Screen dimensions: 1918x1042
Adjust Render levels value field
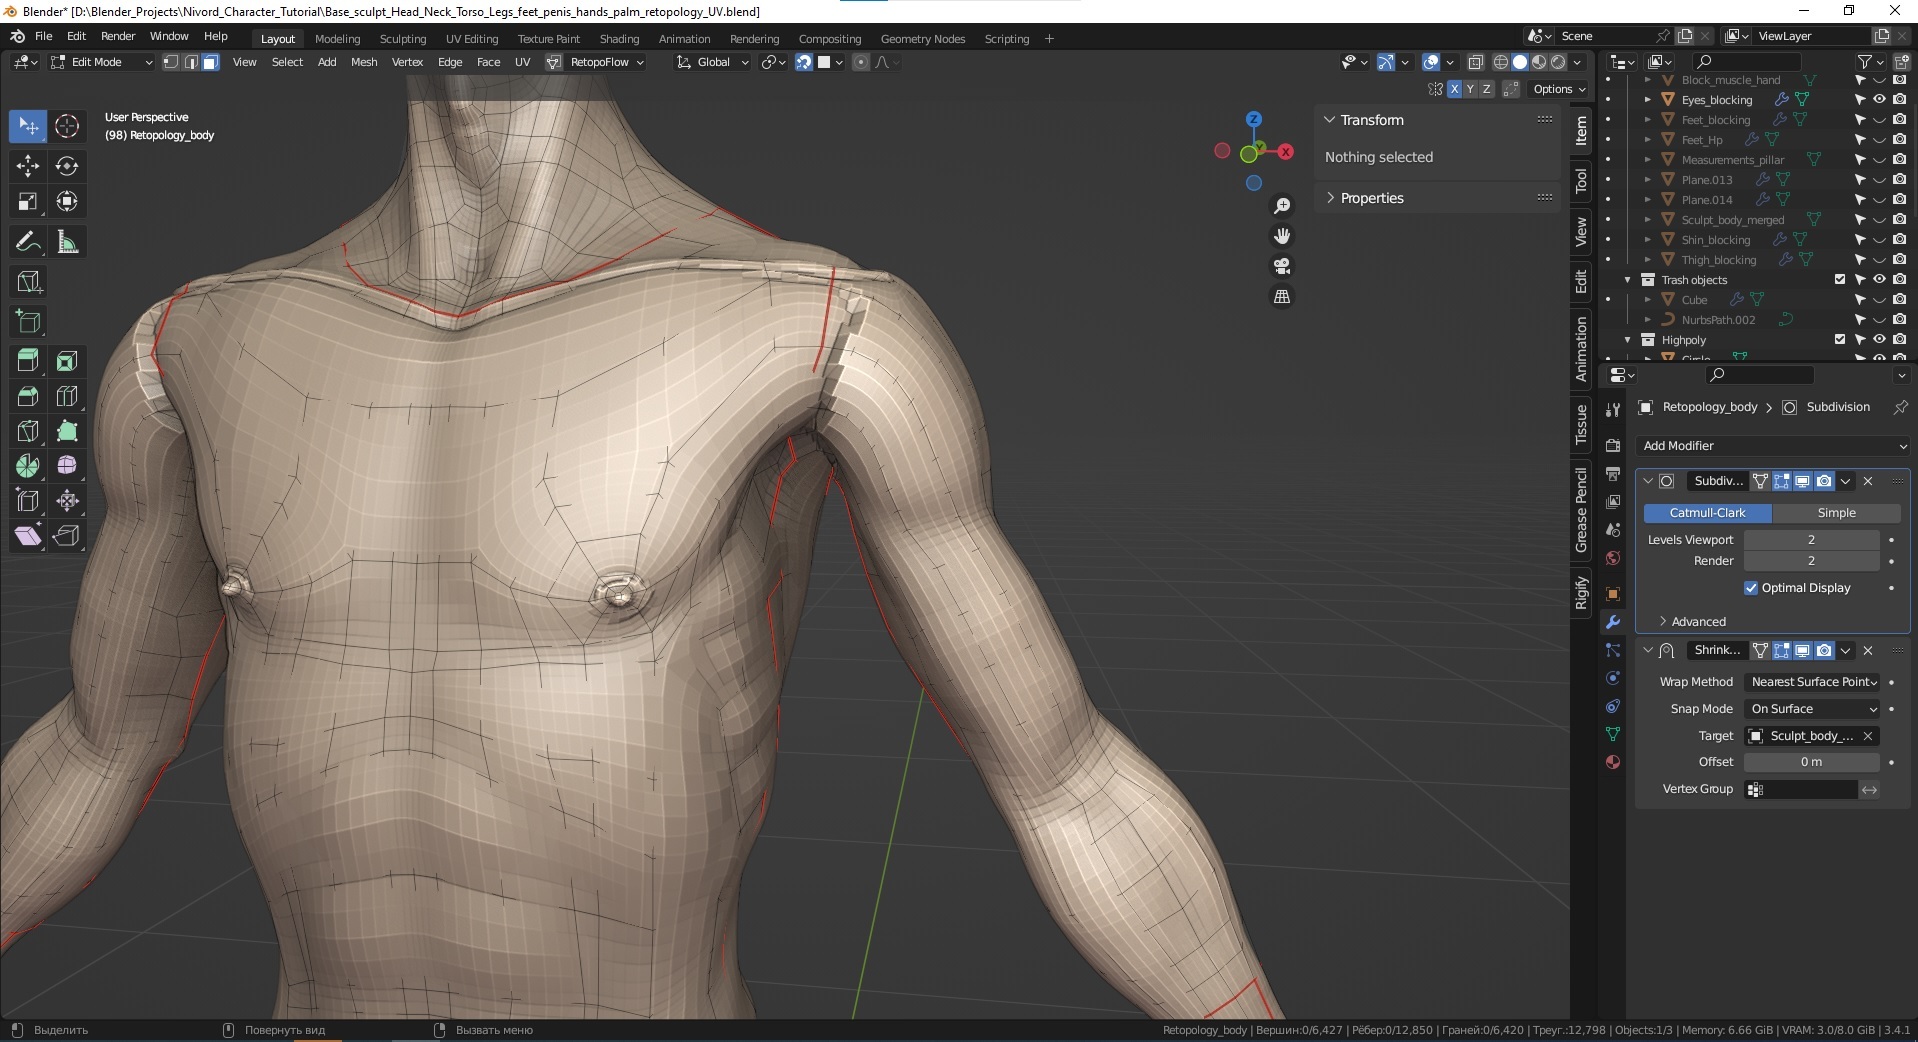coord(1811,561)
